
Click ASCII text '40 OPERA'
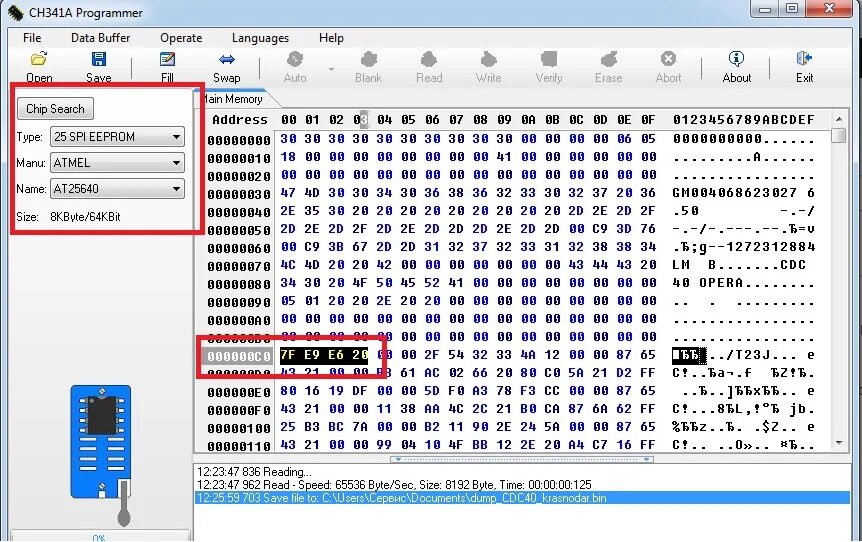tap(708, 283)
